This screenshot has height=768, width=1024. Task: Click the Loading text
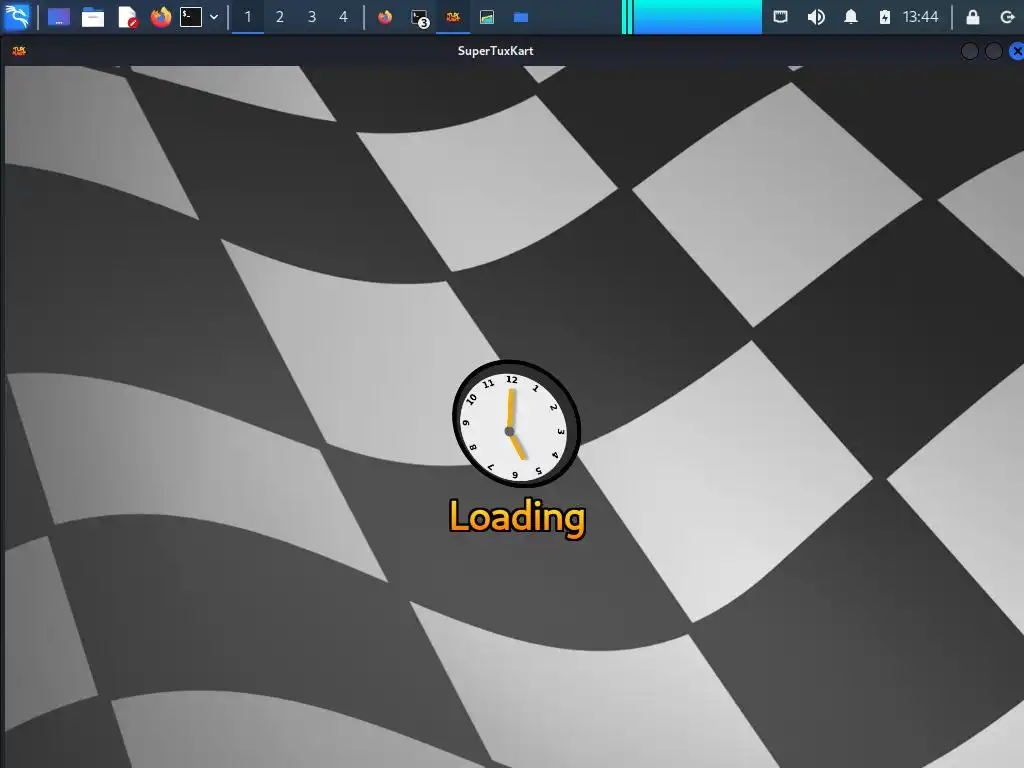pyautogui.click(x=517, y=518)
